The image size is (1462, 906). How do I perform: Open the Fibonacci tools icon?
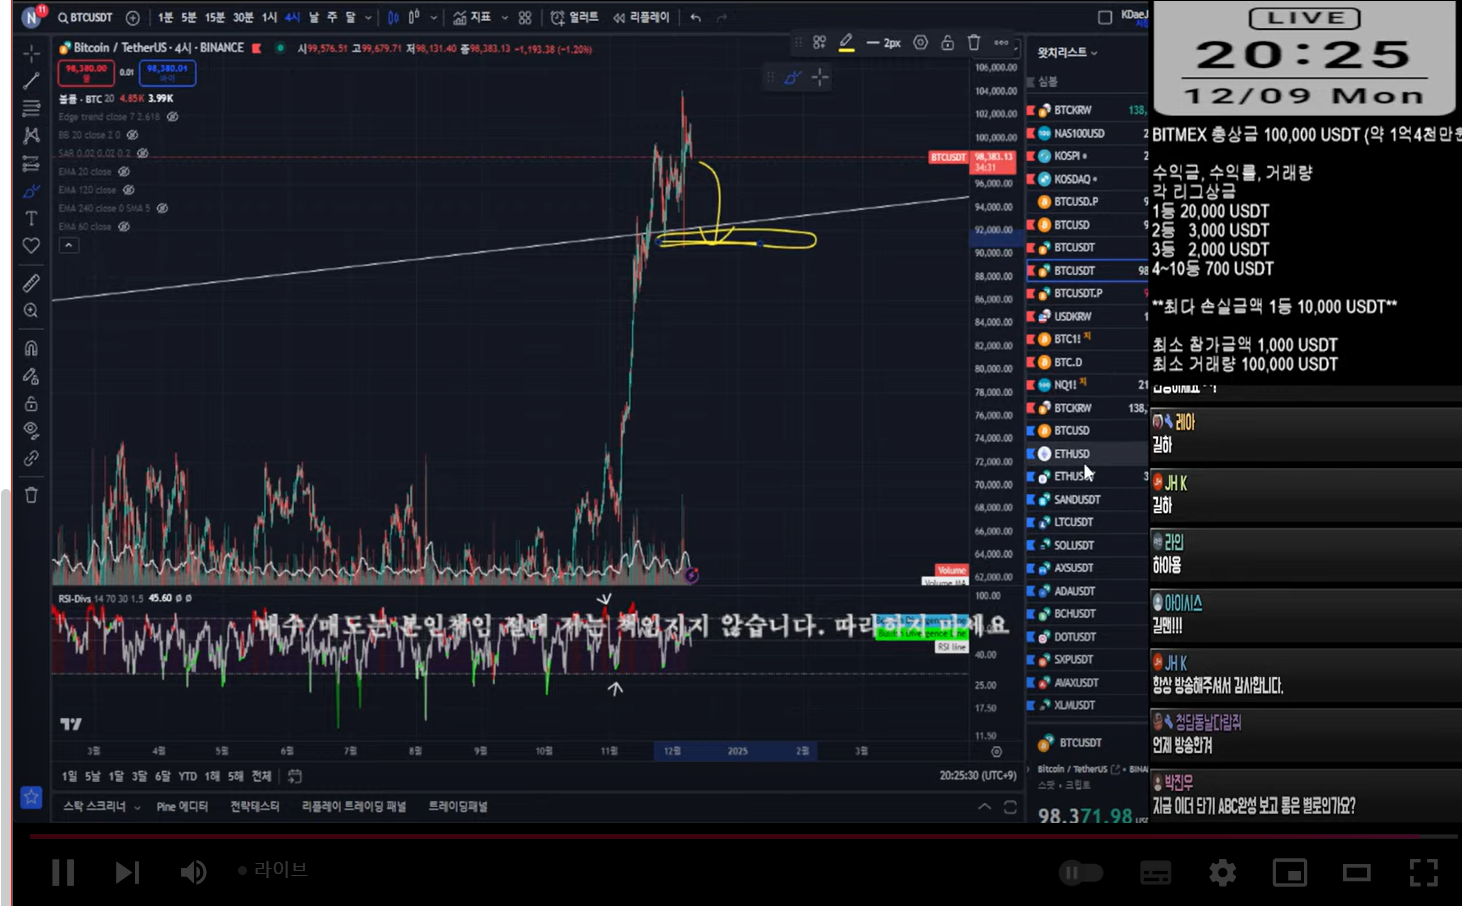(x=31, y=108)
